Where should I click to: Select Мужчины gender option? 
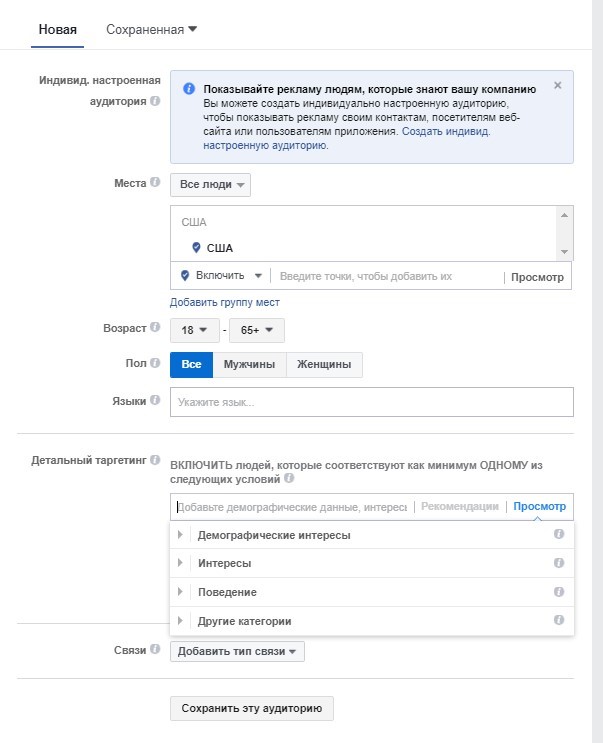click(249, 364)
